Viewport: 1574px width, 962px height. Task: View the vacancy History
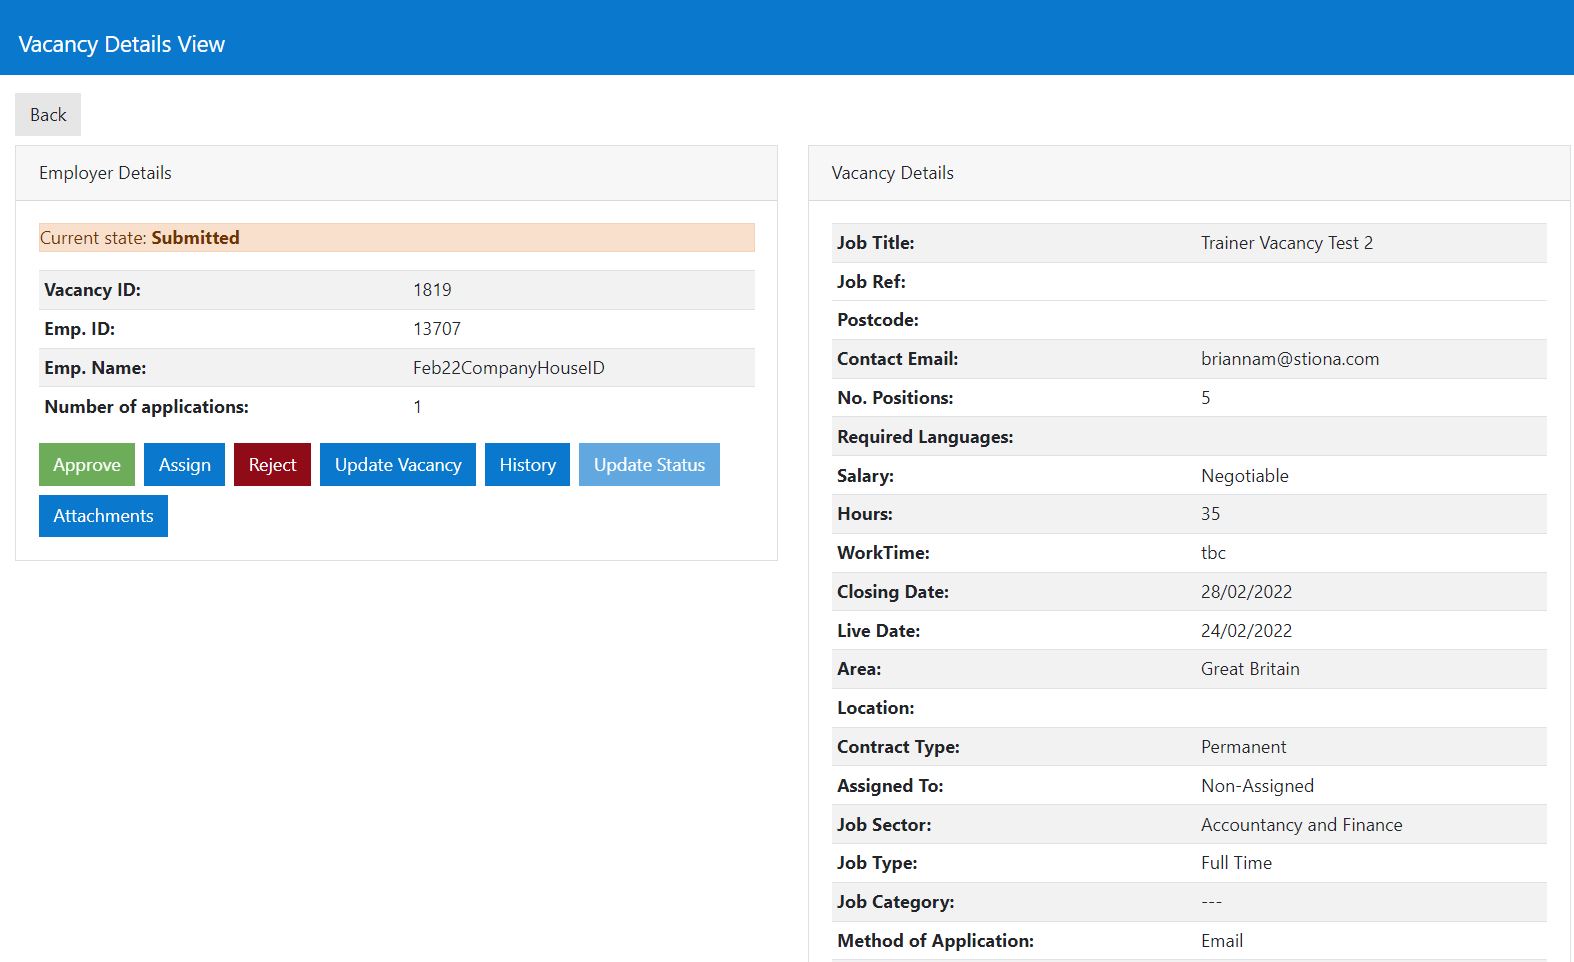(527, 465)
